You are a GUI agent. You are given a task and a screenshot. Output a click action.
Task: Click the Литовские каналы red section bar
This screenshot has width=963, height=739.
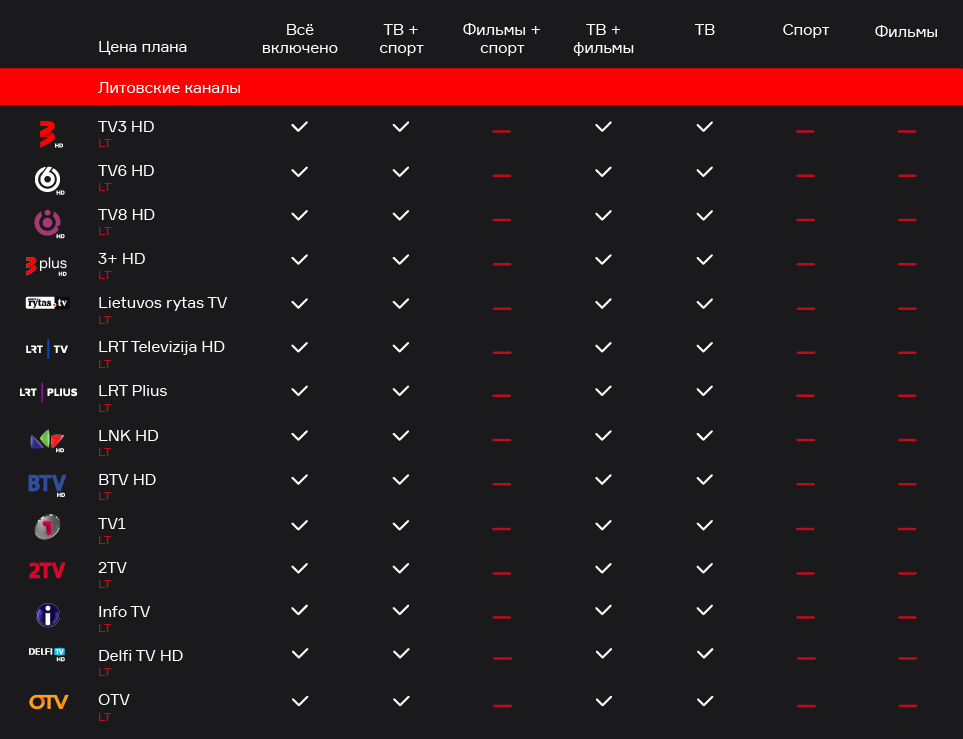click(x=482, y=87)
